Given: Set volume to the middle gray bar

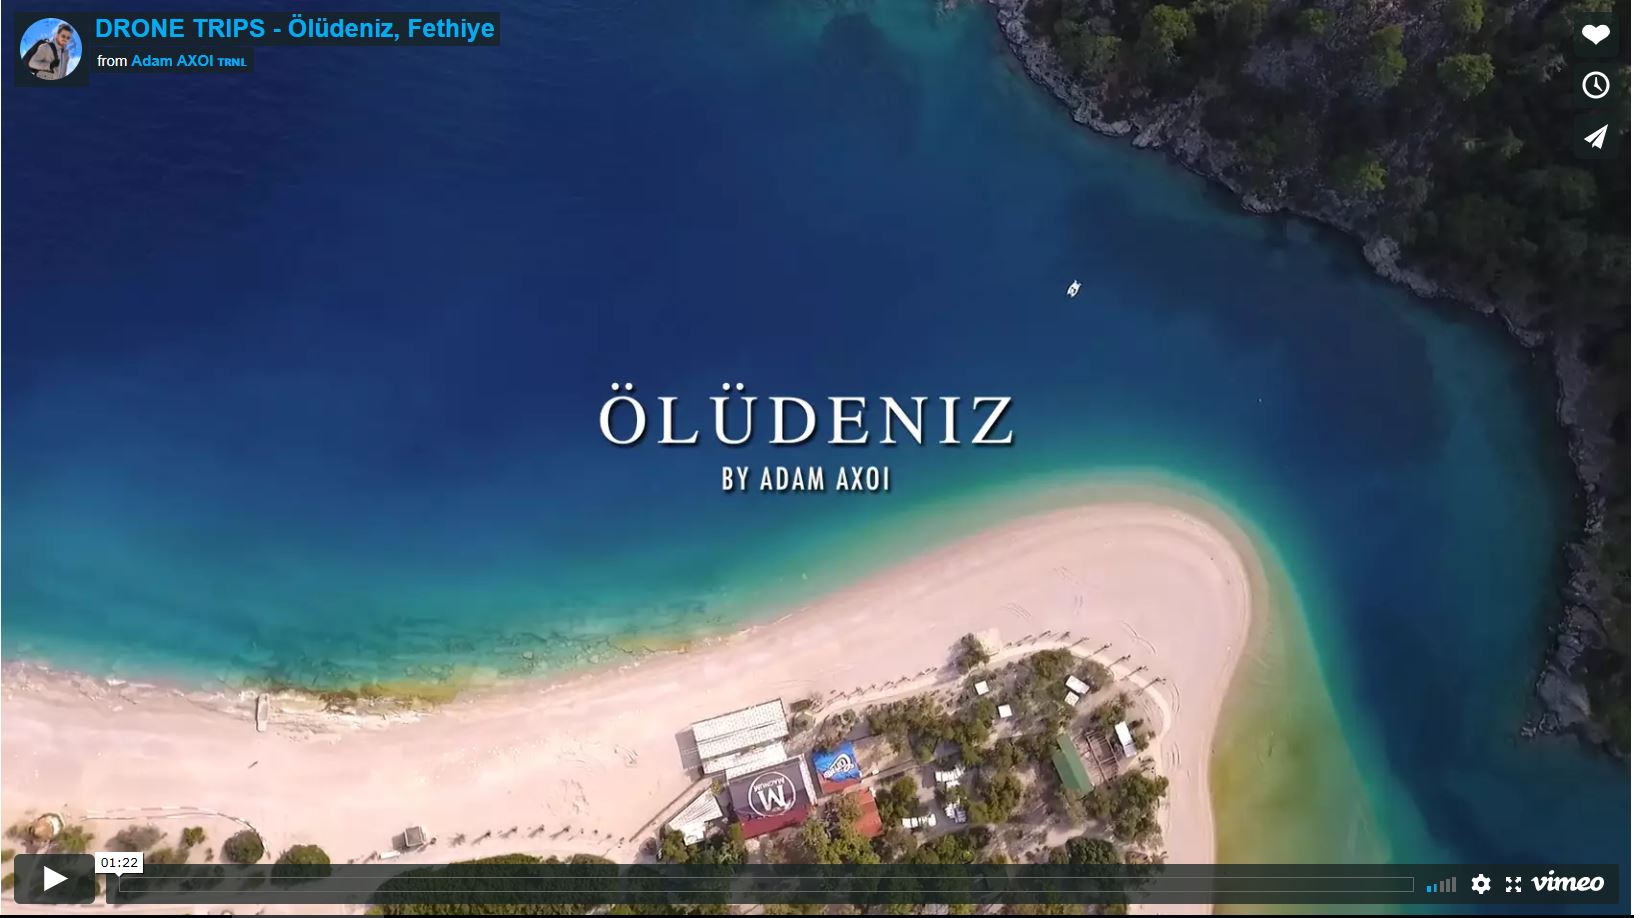Looking at the screenshot, I should (1448, 886).
